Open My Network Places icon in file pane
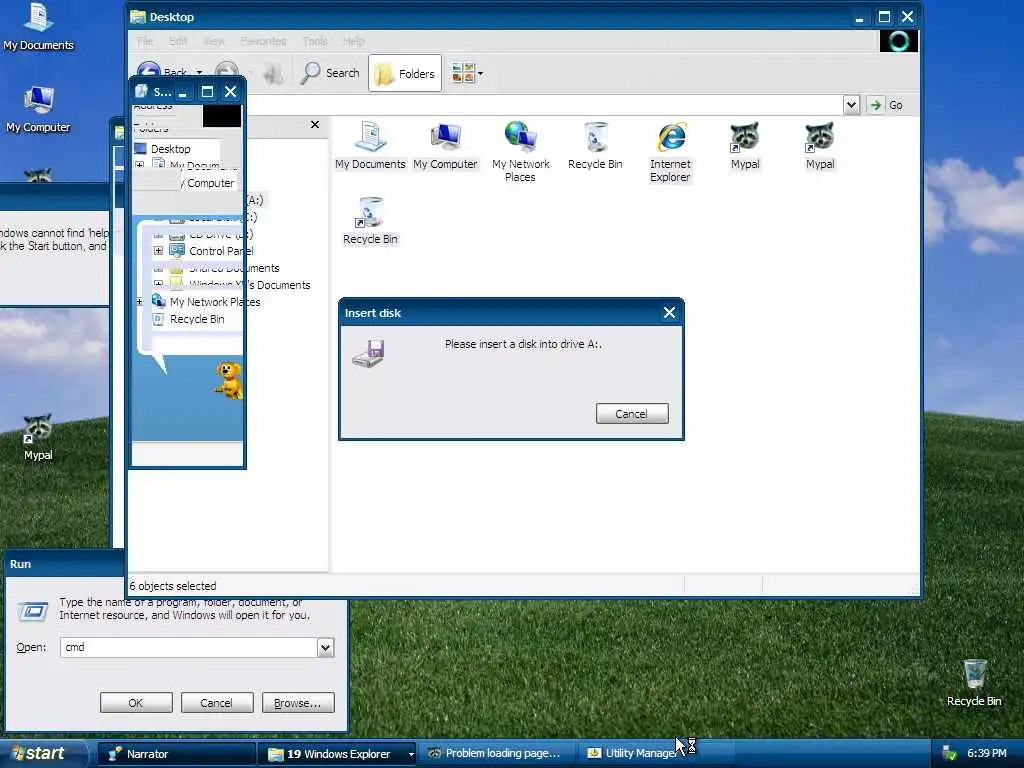This screenshot has width=1024, height=768. pos(520,151)
